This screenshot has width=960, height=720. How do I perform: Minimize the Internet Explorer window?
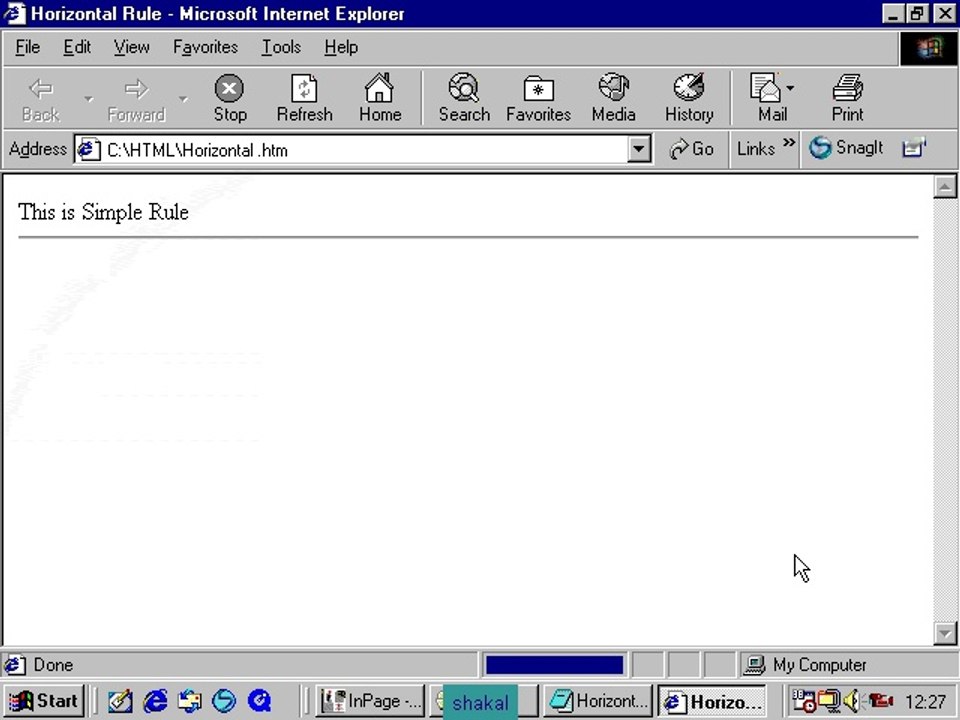[x=893, y=13]
